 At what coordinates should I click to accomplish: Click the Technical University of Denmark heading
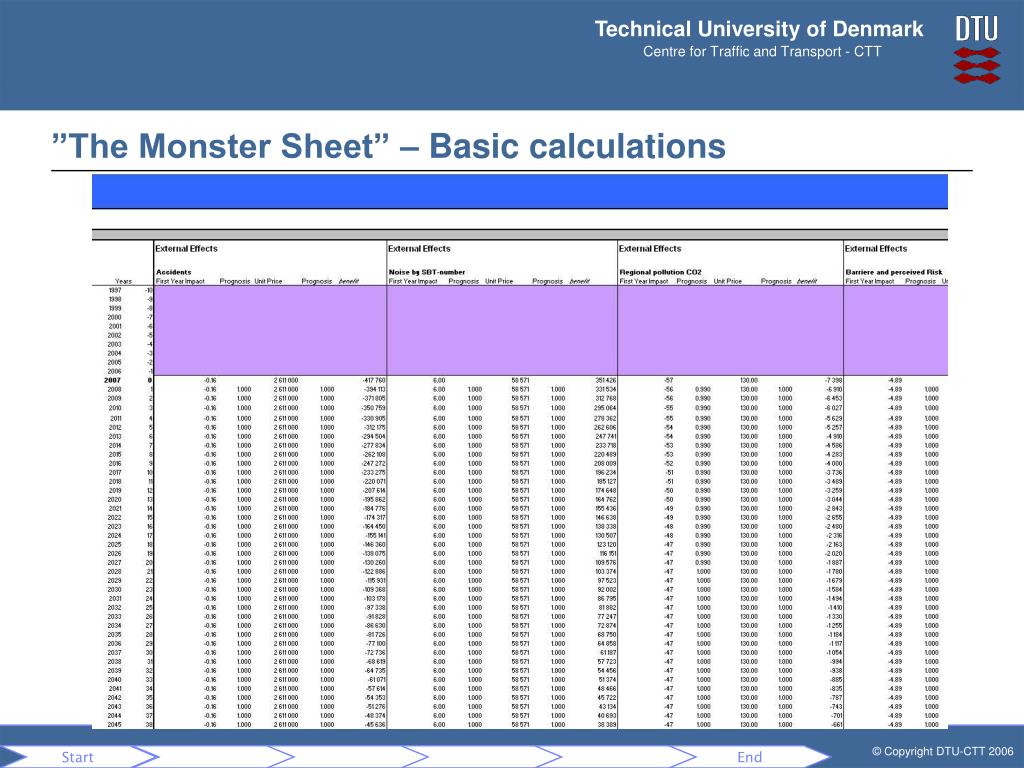[x=759, y=29]
